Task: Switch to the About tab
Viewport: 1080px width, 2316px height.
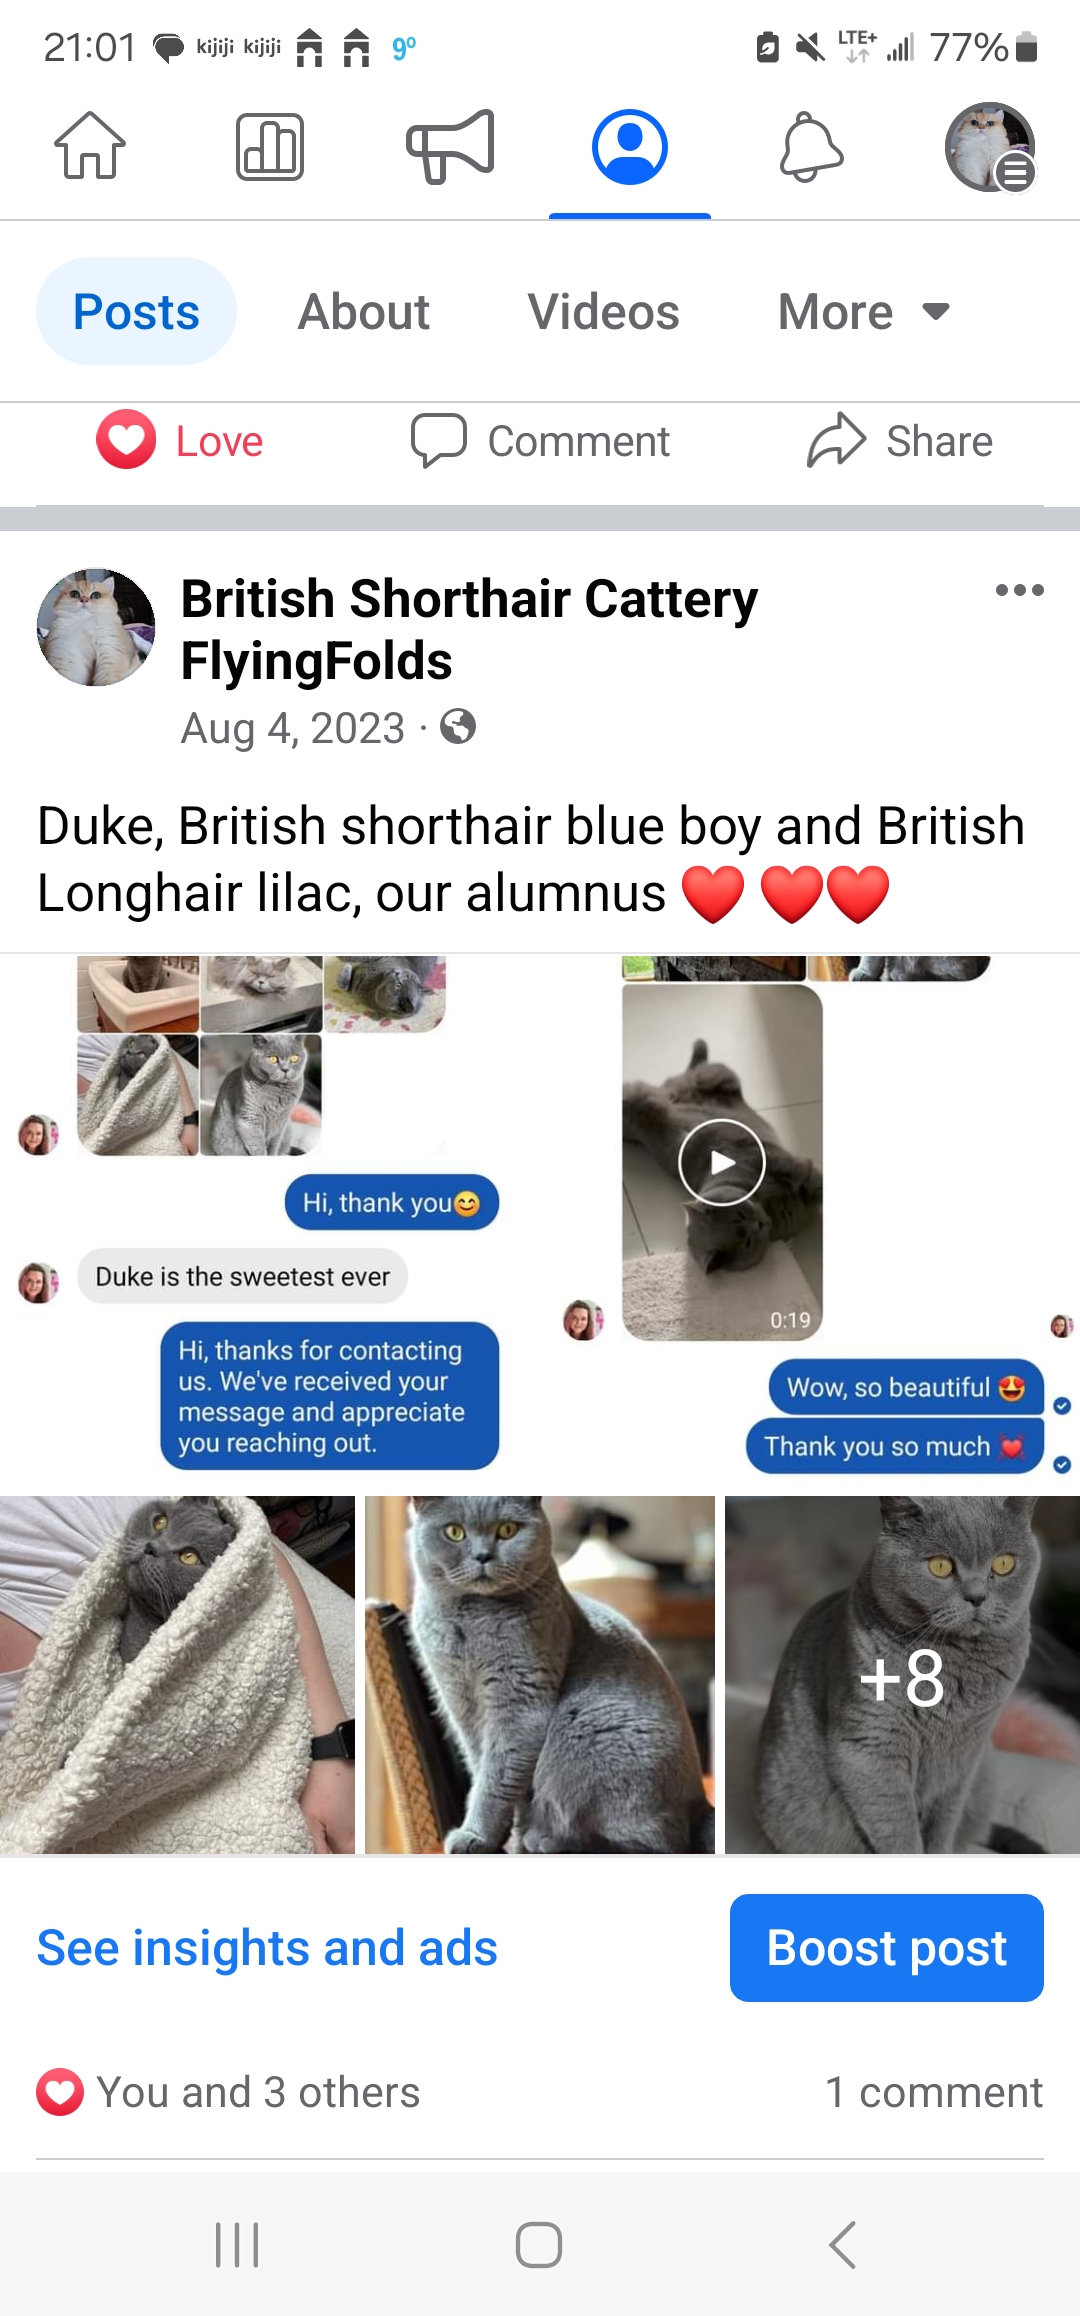Action: (364, 312)
